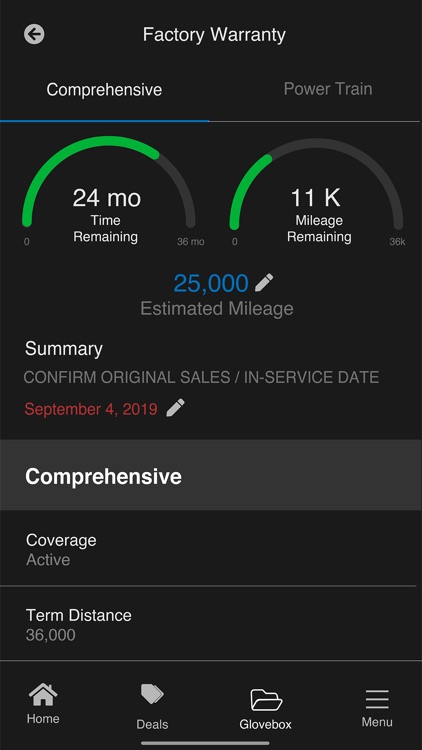Viewport: 422px width, 750px height.
Task: Tap the back arrow icon
Action: coord(34,34)
